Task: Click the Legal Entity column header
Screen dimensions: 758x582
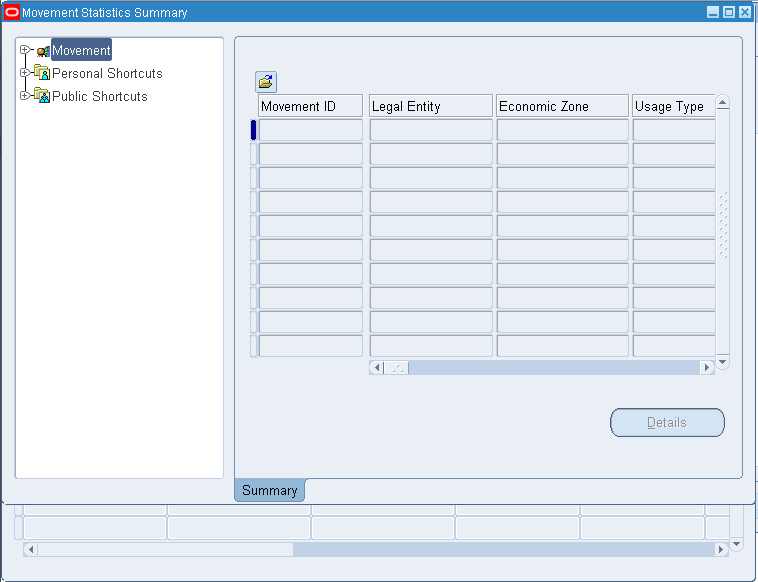Action: 431,106
